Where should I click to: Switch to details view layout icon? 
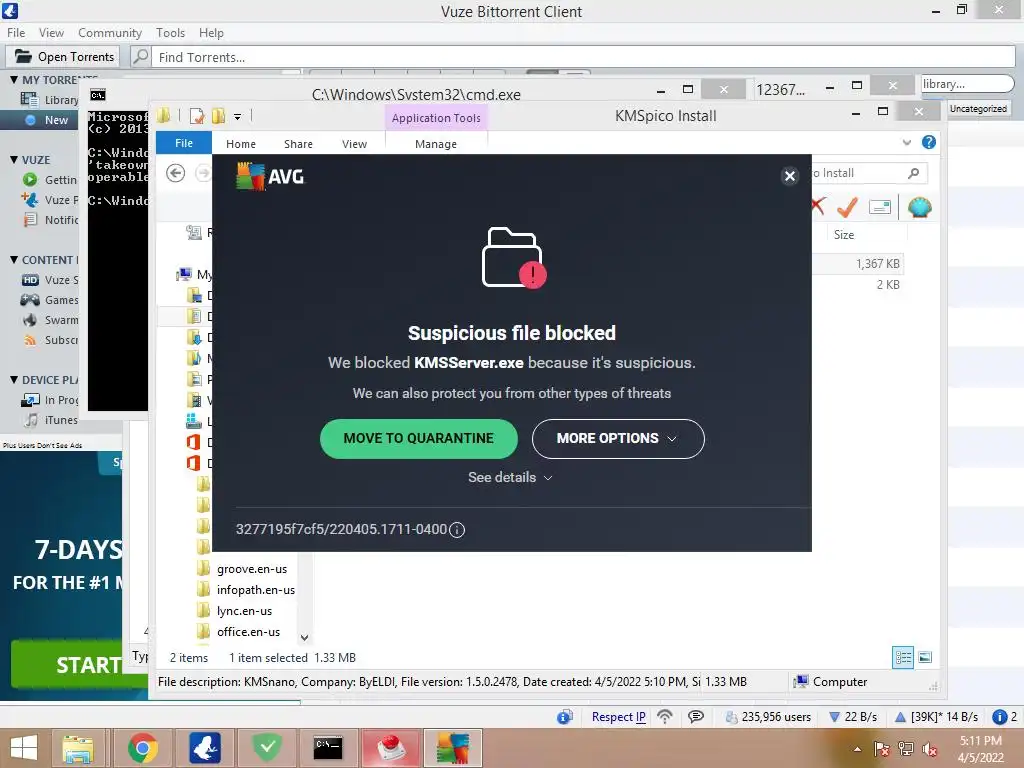pos(903,657)
